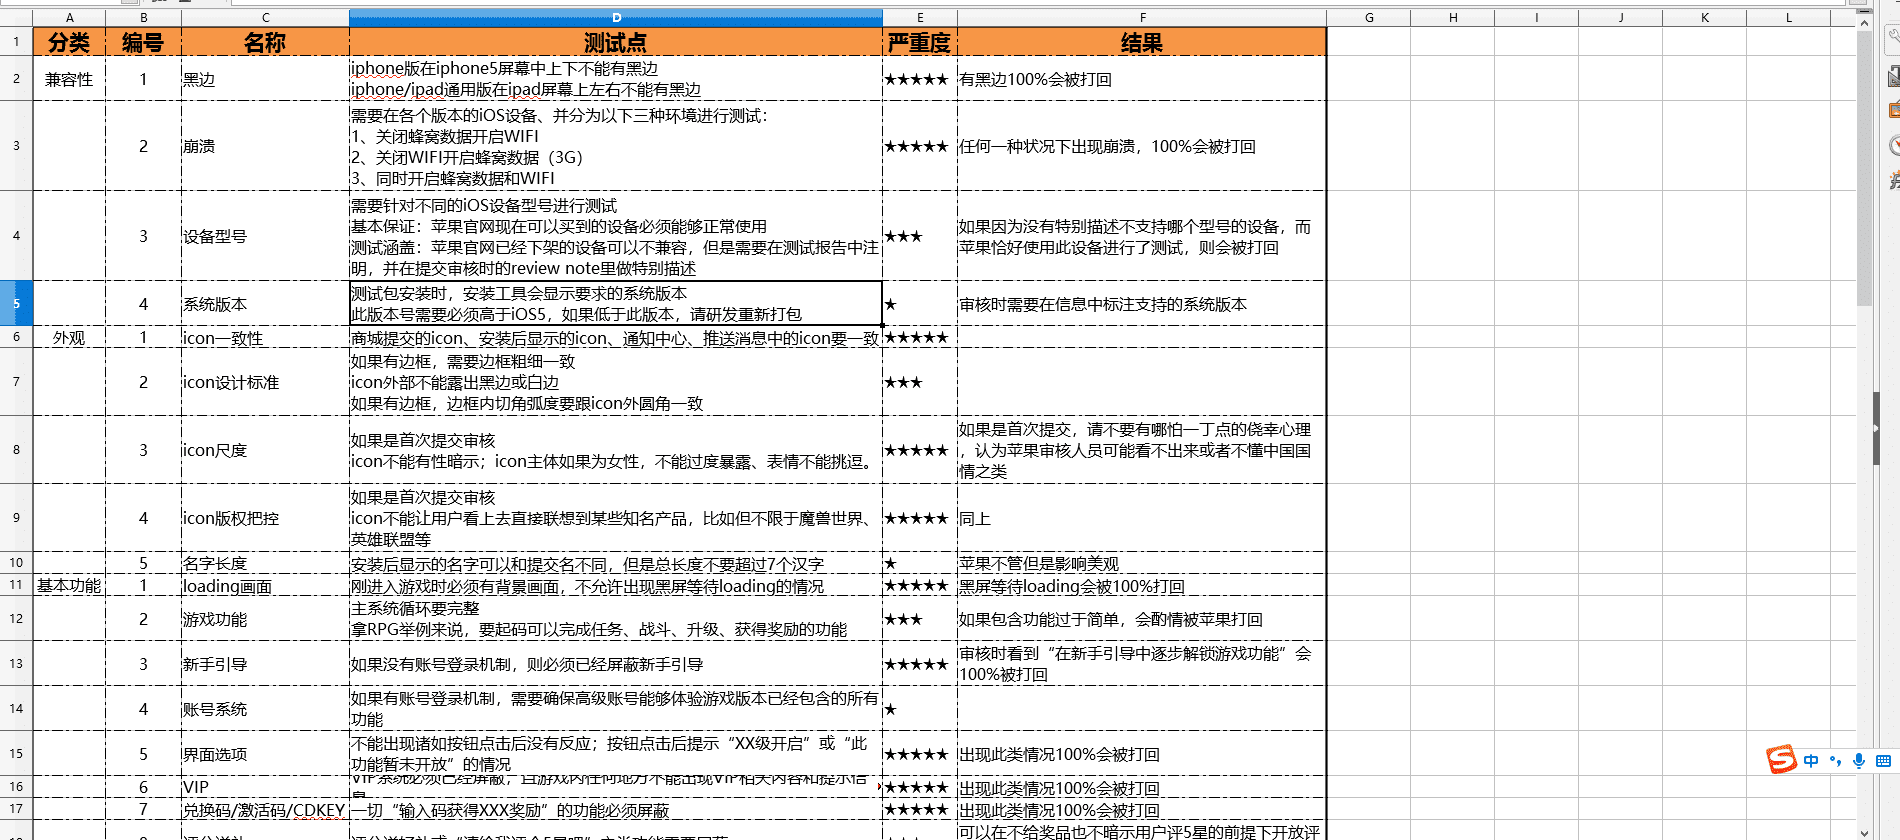Click vertical scrollbar down arrow
The width and height of the screenshot is (1900, 840).
point(1865,832)
